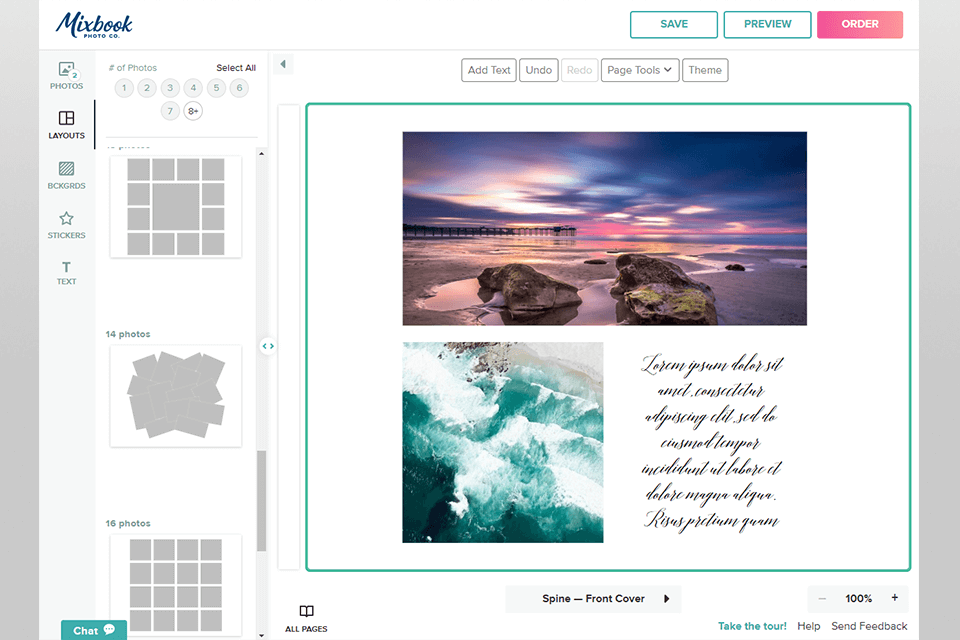Choose the 16 photos grid layout
This screenshot has height=640, width=960.
tap(176, 585)
